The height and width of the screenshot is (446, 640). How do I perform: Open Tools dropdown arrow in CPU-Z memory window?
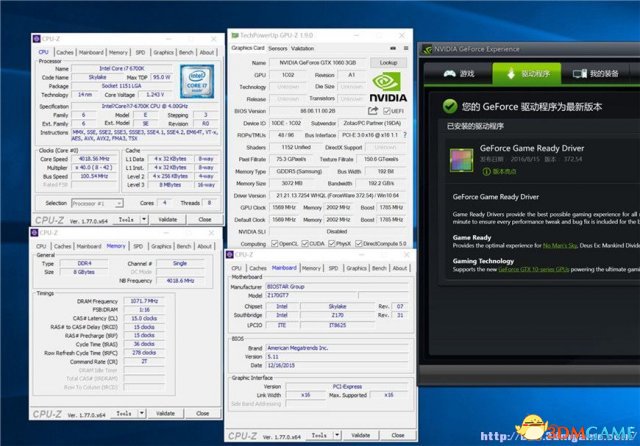pos(141,413)
